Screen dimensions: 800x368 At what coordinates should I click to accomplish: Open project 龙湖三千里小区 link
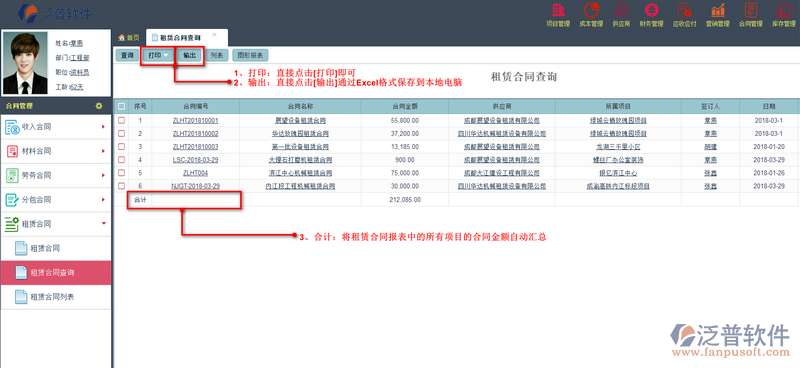(618, 147)
